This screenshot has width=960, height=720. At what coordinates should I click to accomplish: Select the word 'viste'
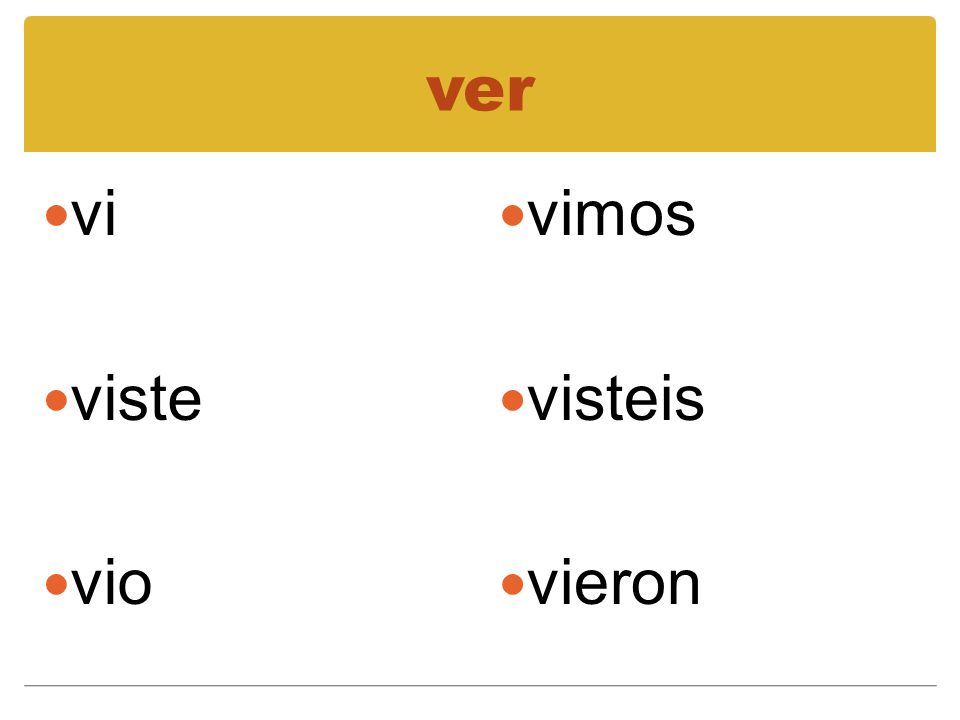(136, 398)
